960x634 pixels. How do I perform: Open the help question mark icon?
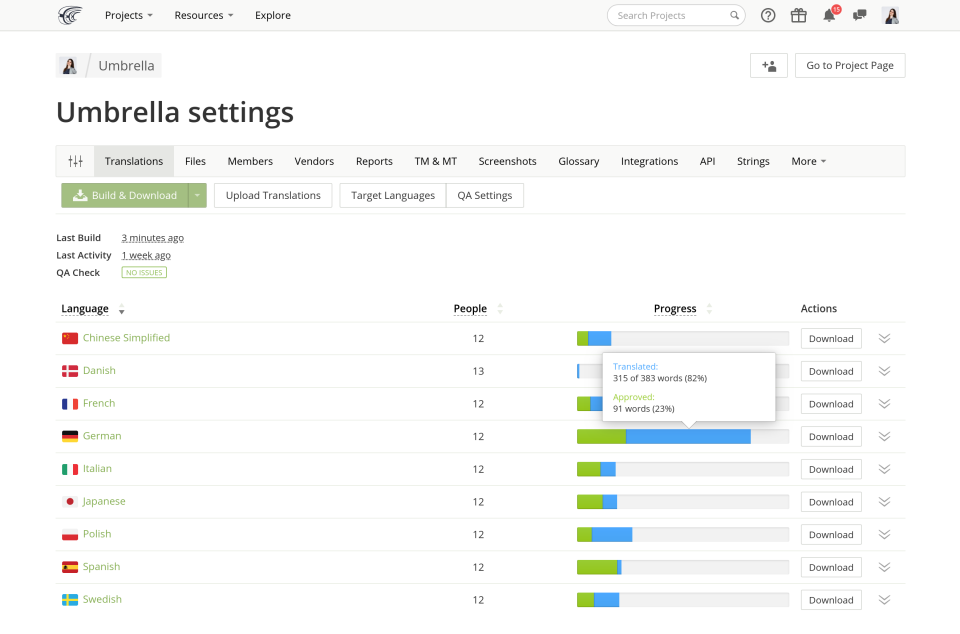[768, 15]
